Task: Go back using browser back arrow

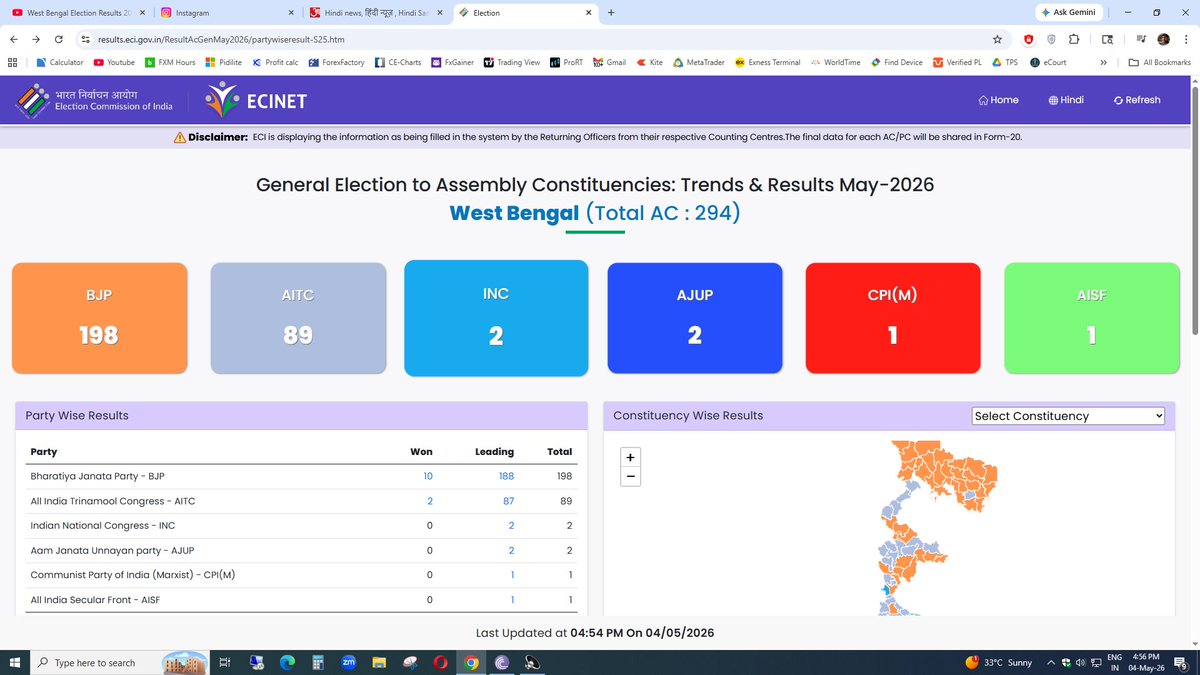Action: (x=13, y=39)
